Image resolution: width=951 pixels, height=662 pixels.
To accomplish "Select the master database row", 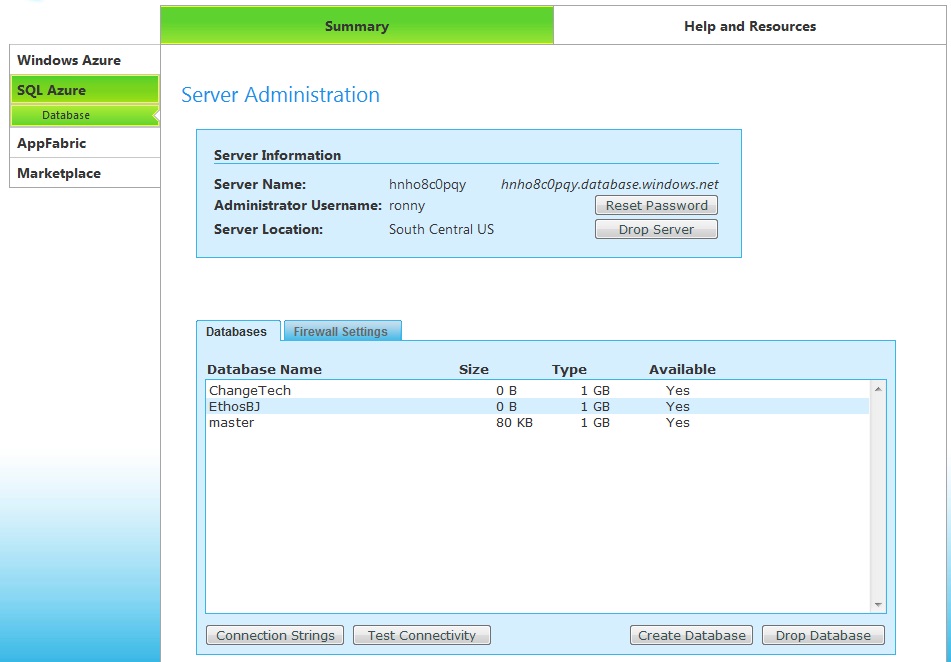I will (x=537, y=422).
